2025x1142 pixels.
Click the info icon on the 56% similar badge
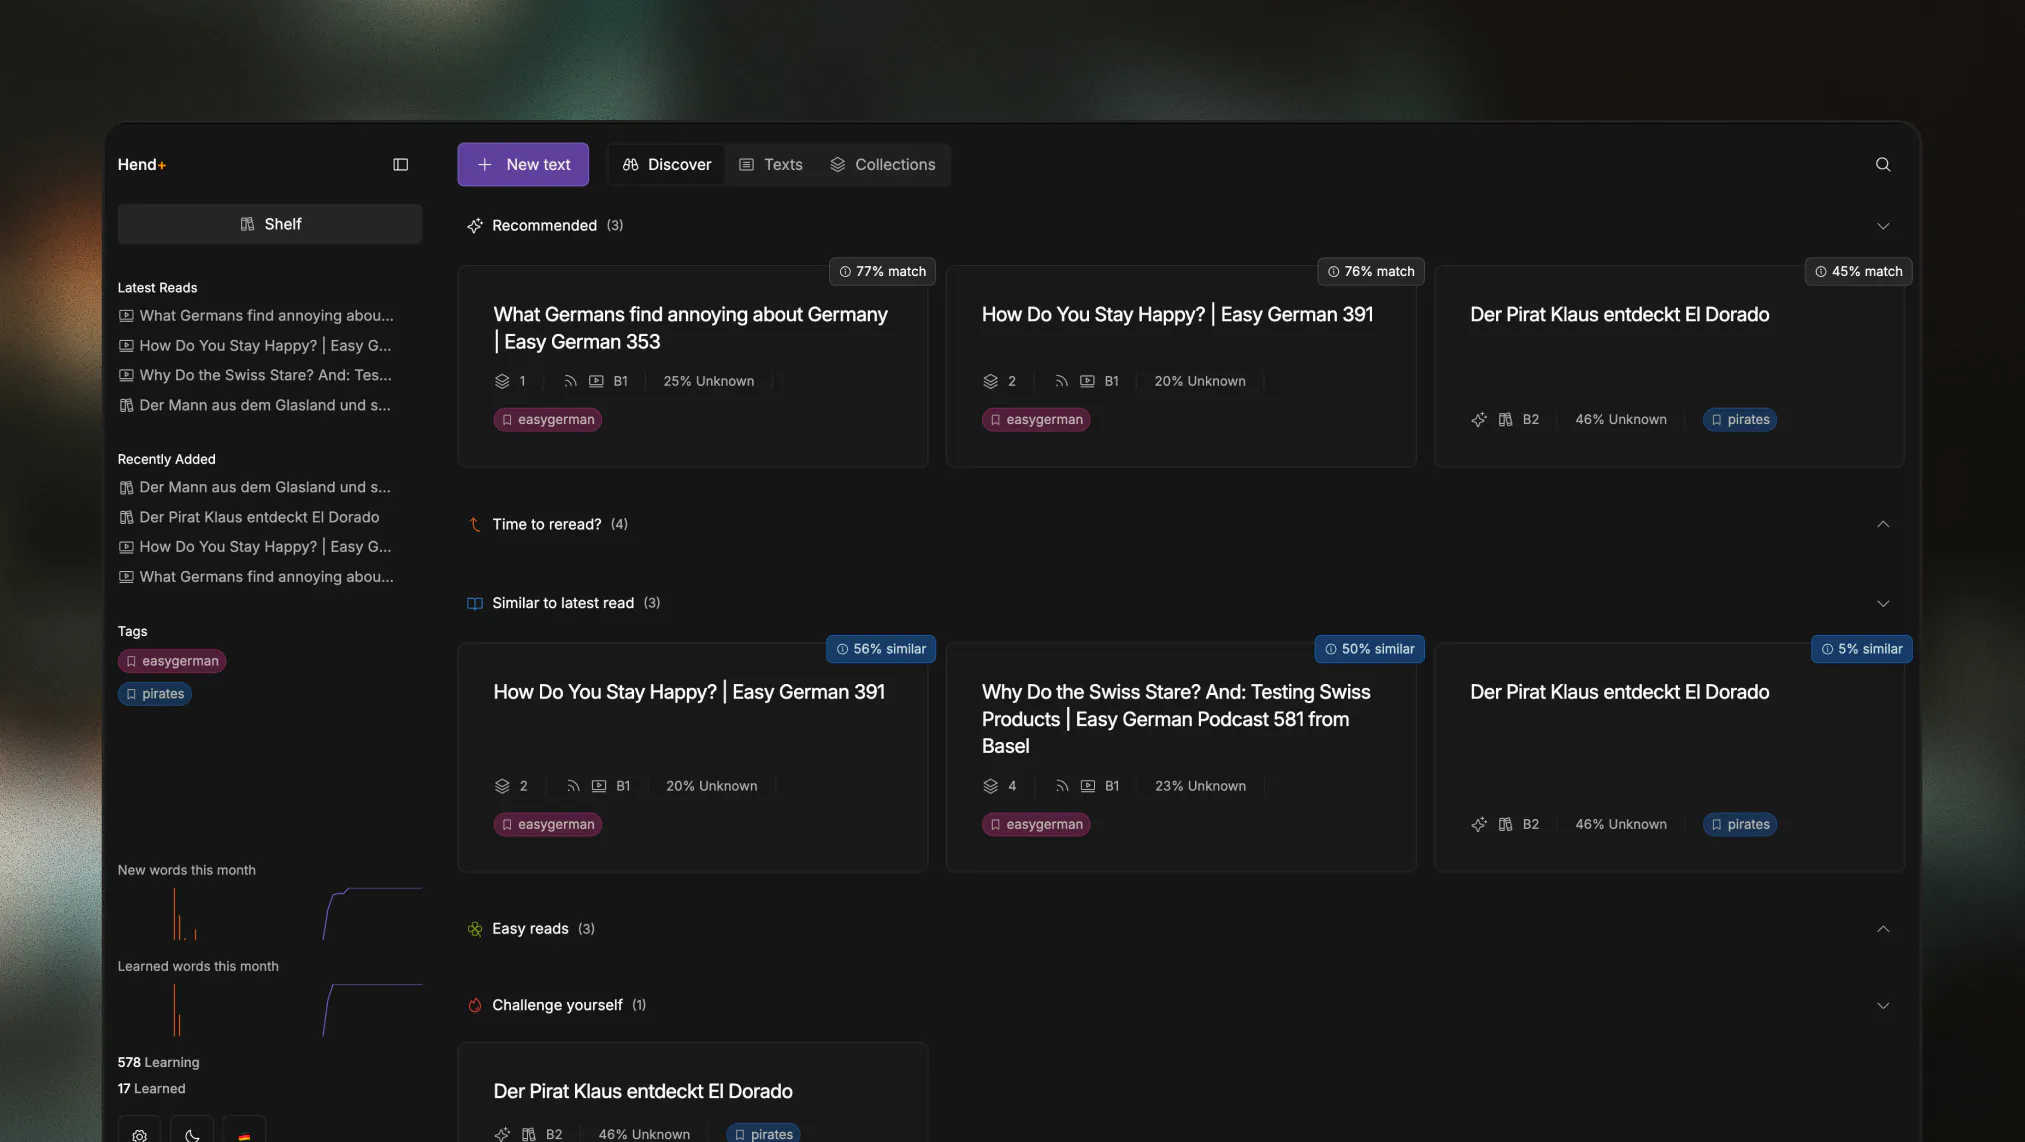tap(842, 650)
